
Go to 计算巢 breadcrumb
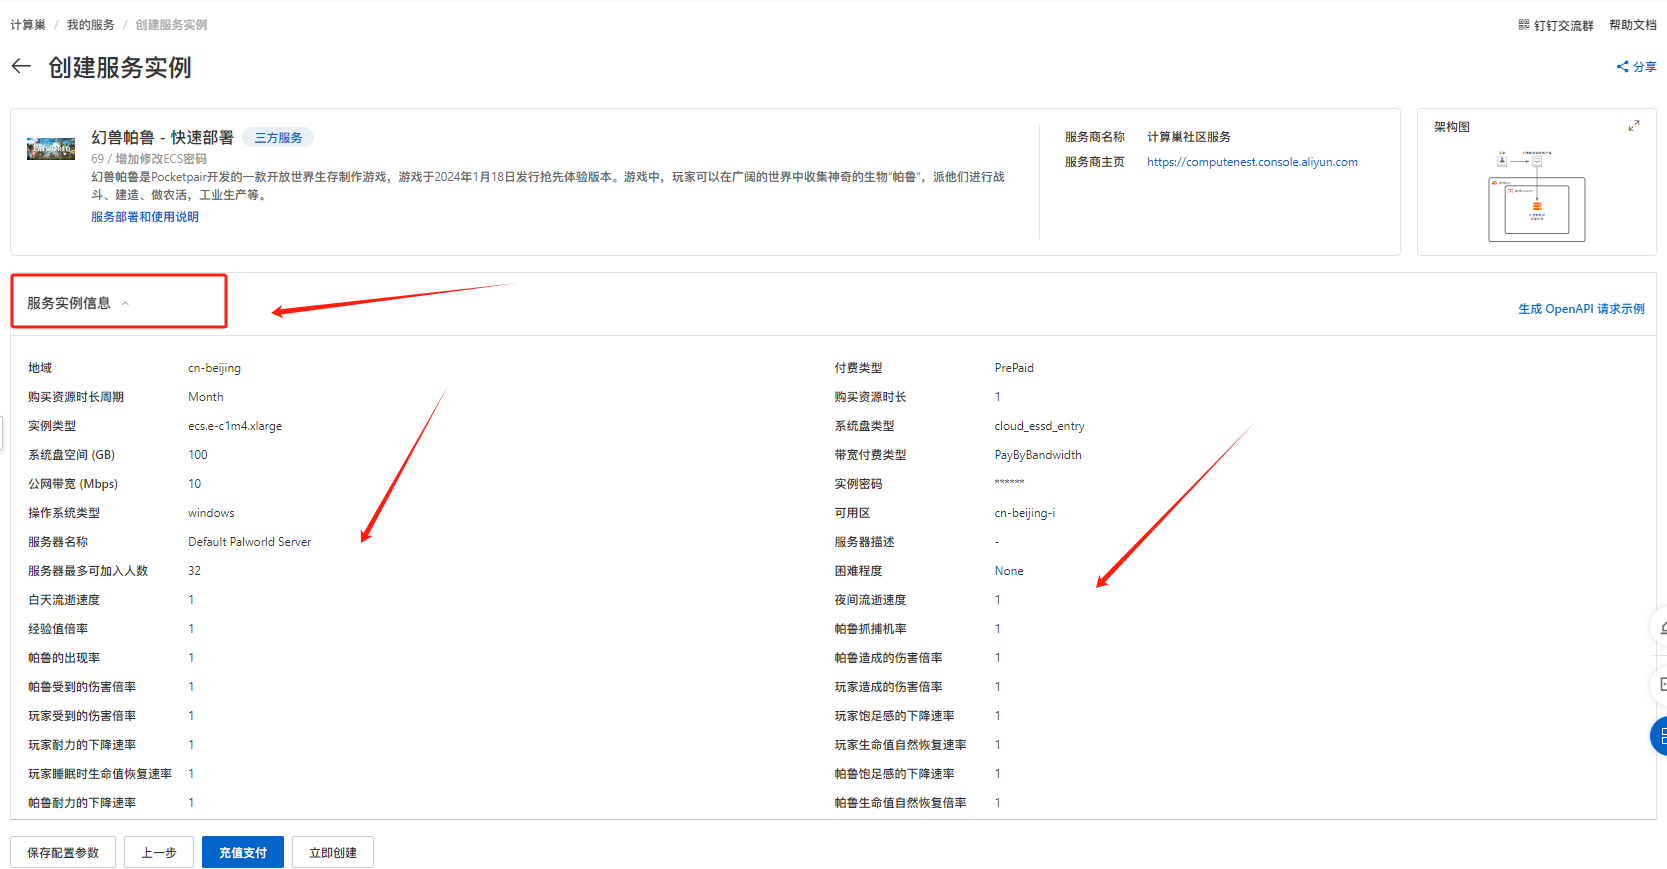(x=28, y=25)
